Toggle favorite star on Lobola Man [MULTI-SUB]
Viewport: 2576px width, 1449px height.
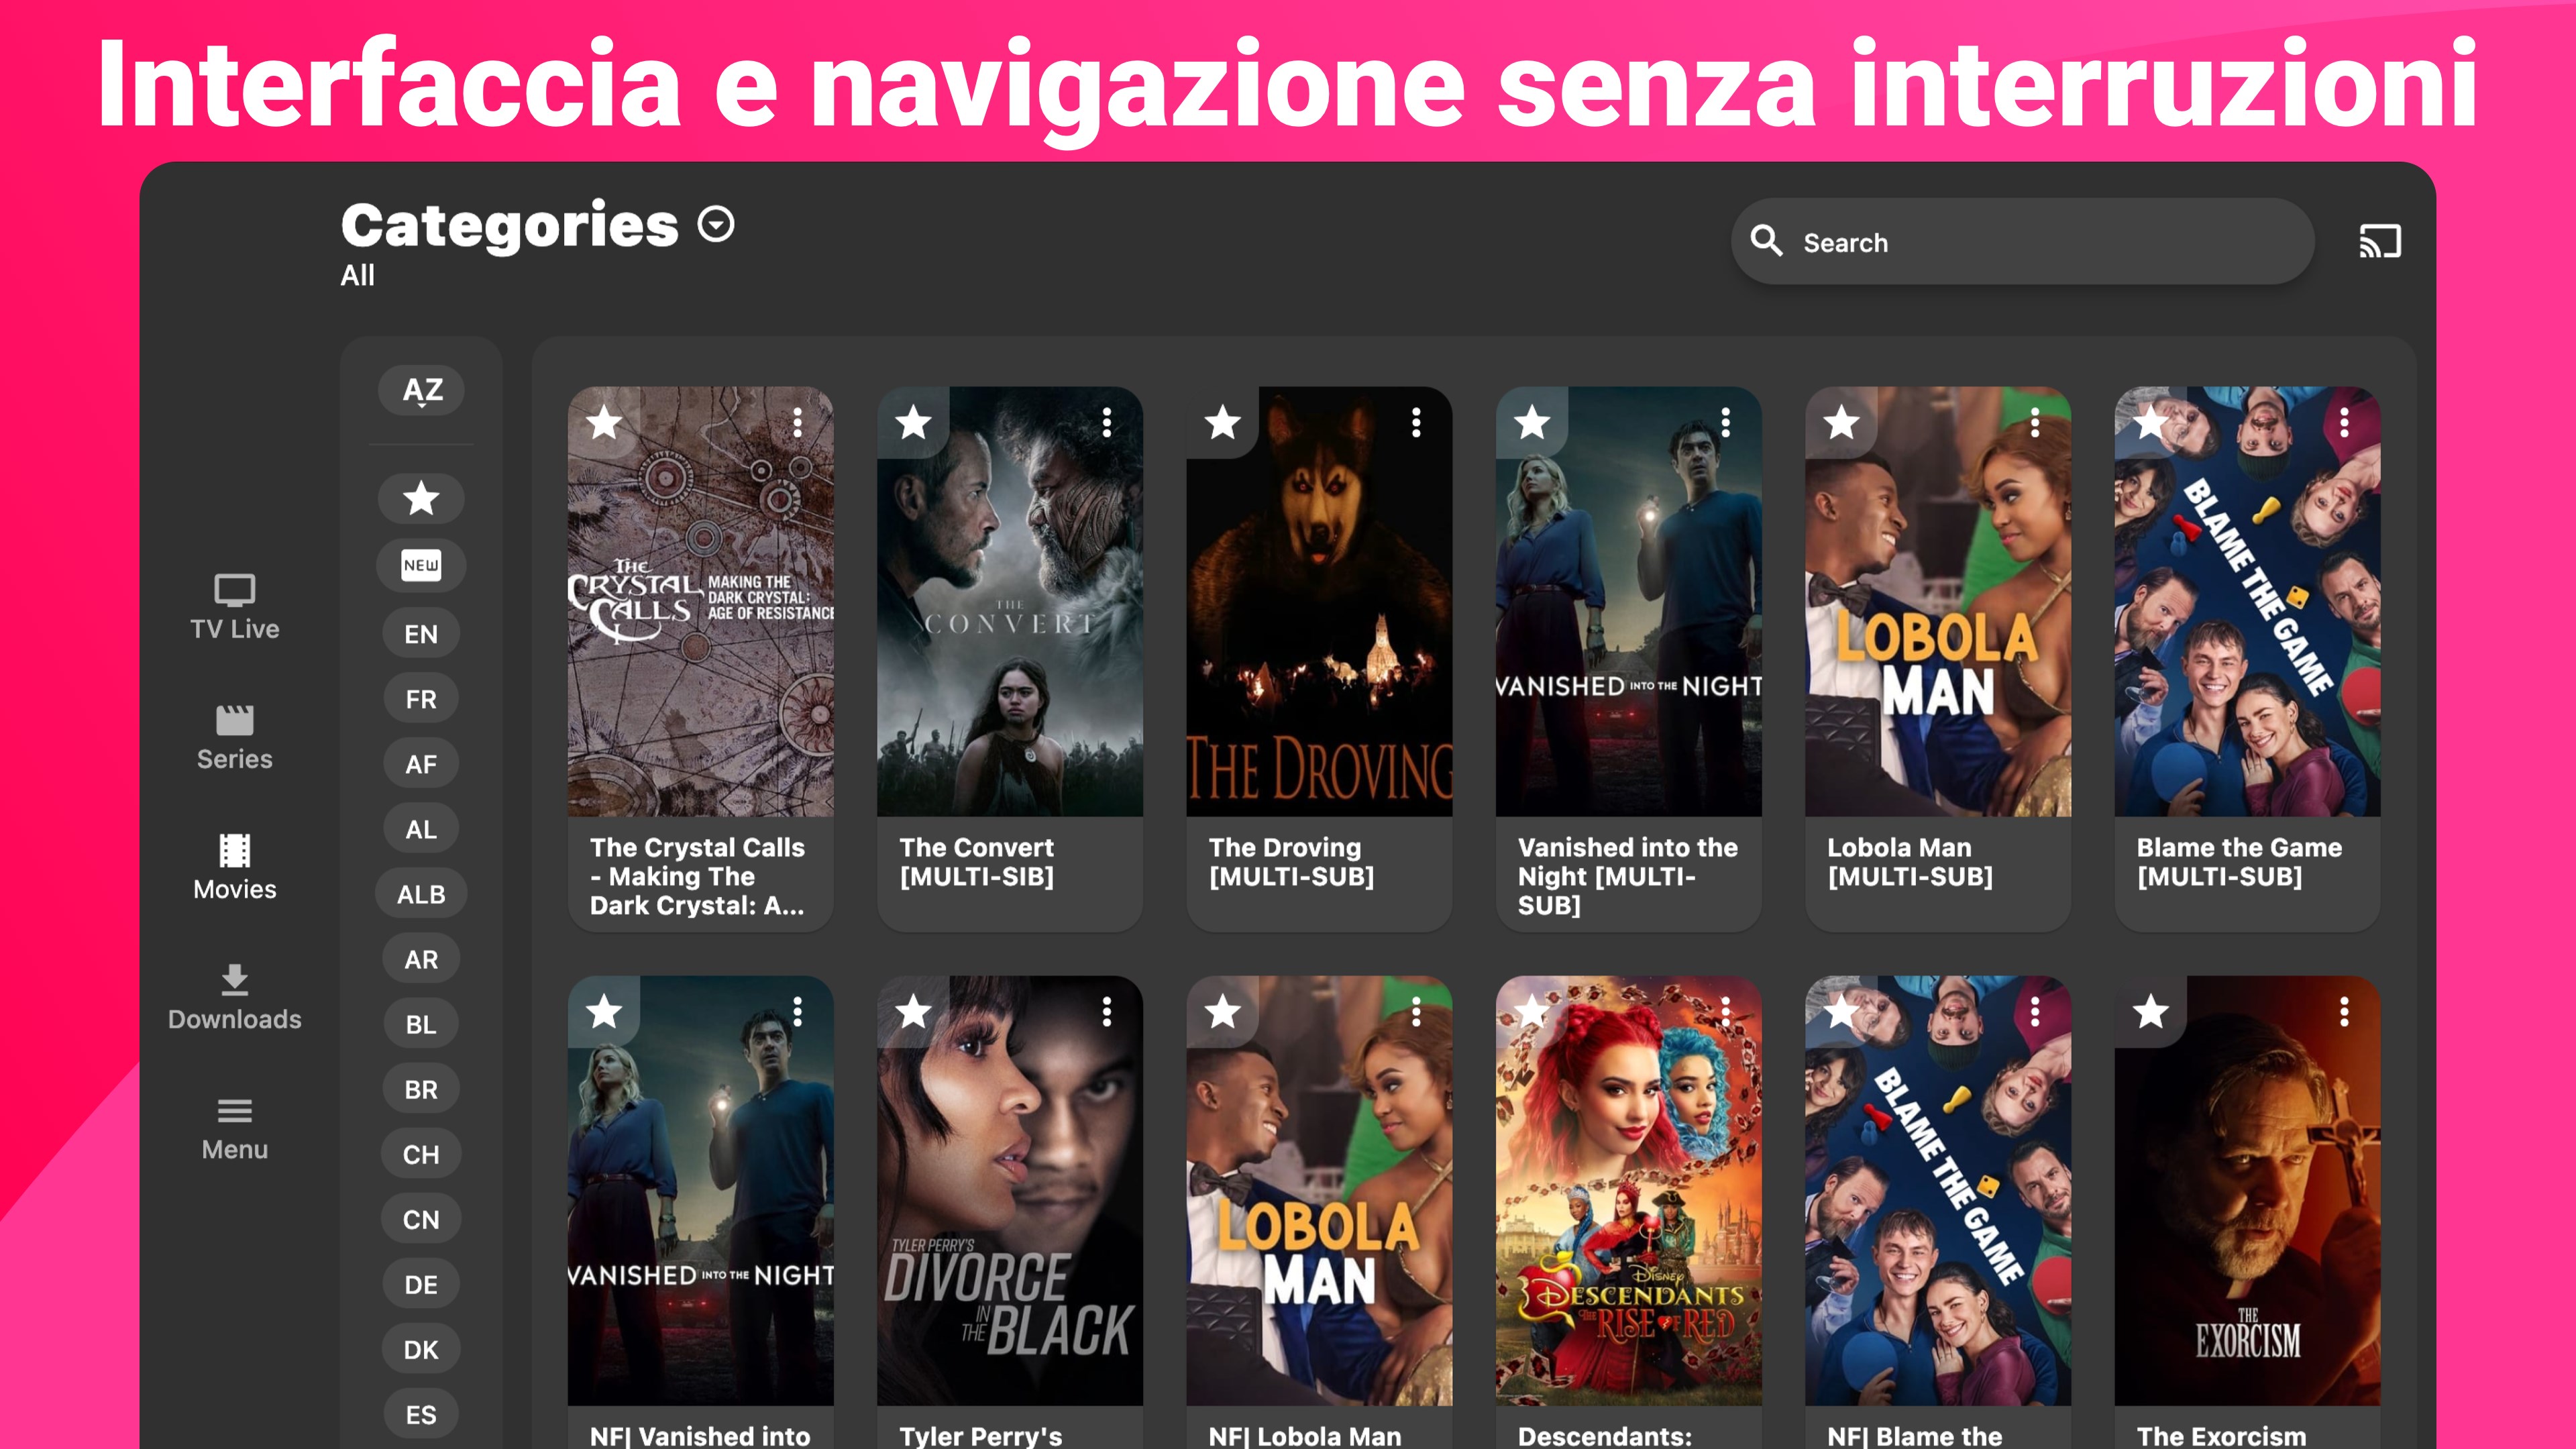(x=1841, y=423)
